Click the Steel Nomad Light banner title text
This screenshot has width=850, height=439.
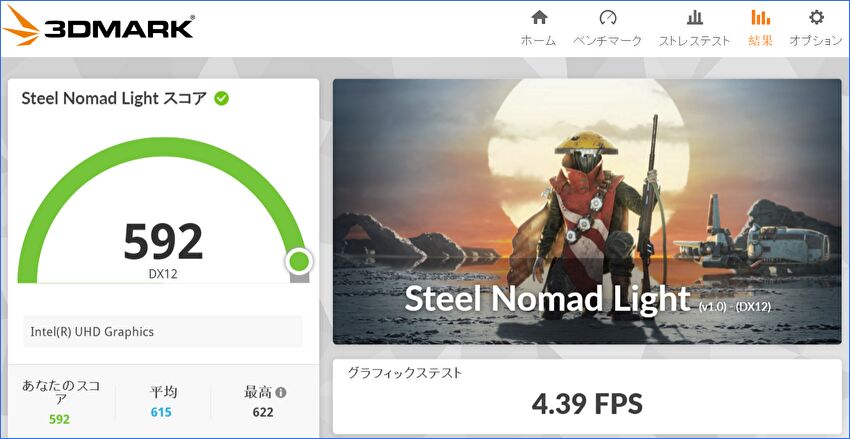[547, 299]
